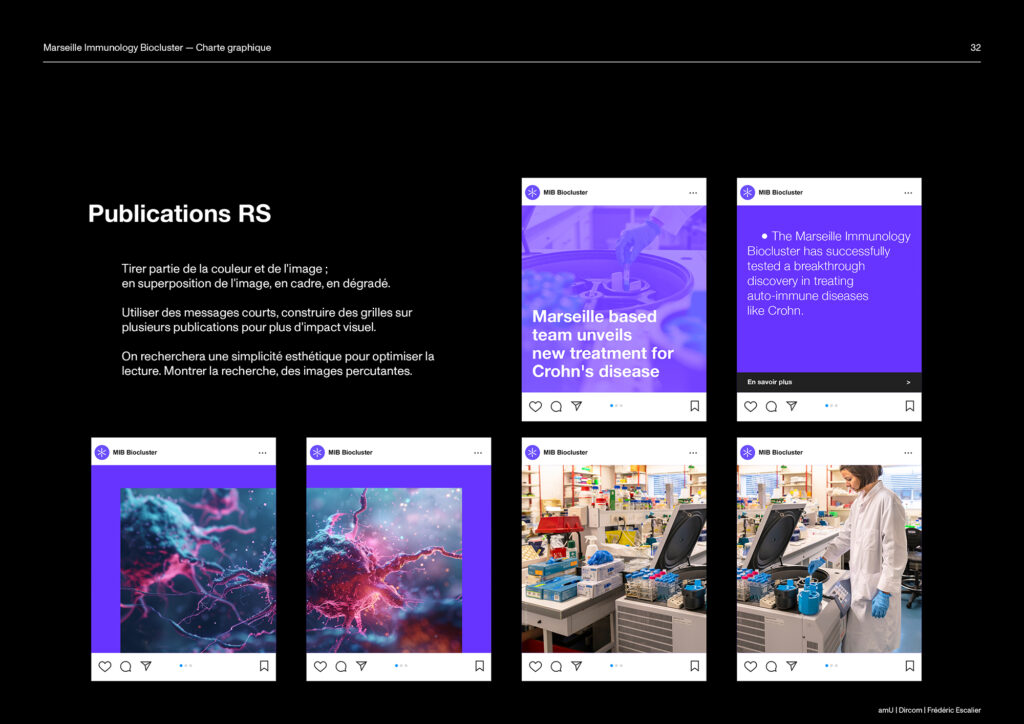Share the empty lab centrifuge post
Screen dimensions: 1024x724
[577, 666]
